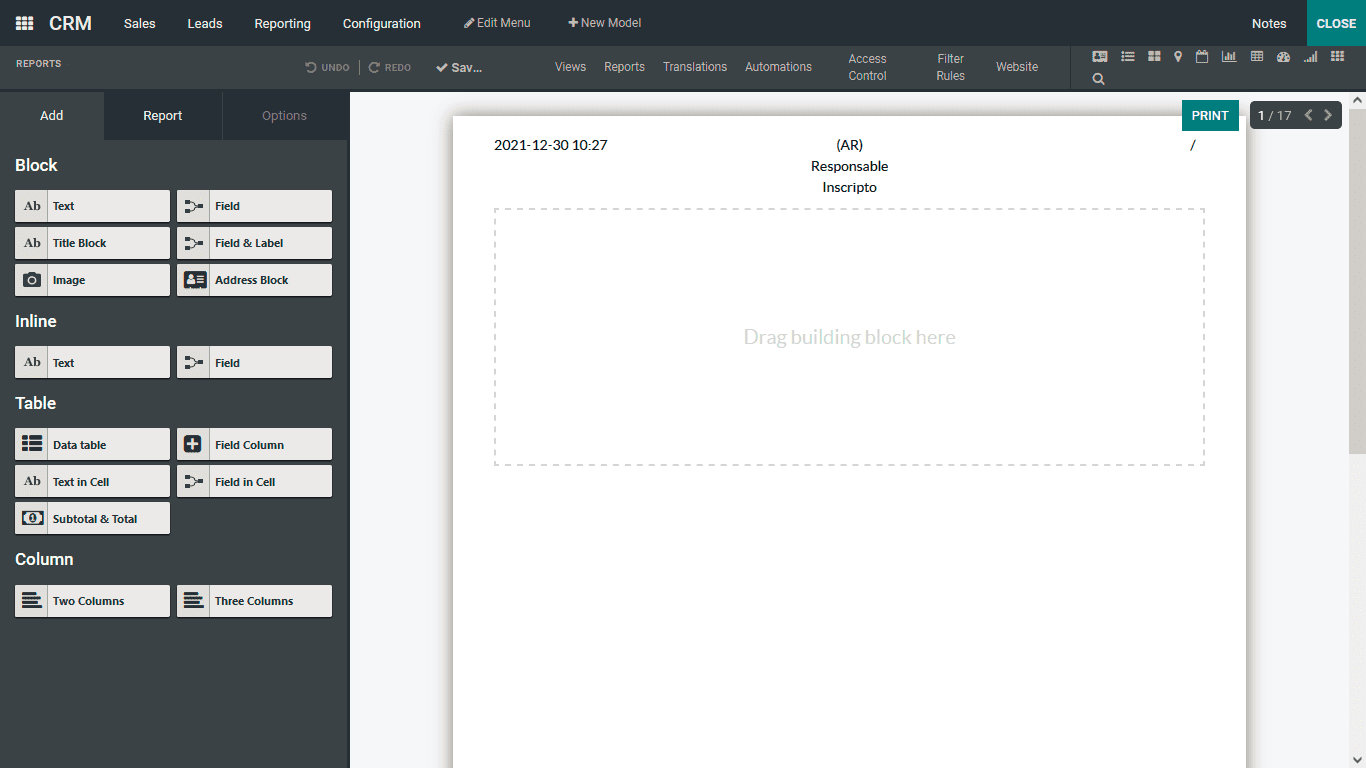Select the Data table building block

92,443
